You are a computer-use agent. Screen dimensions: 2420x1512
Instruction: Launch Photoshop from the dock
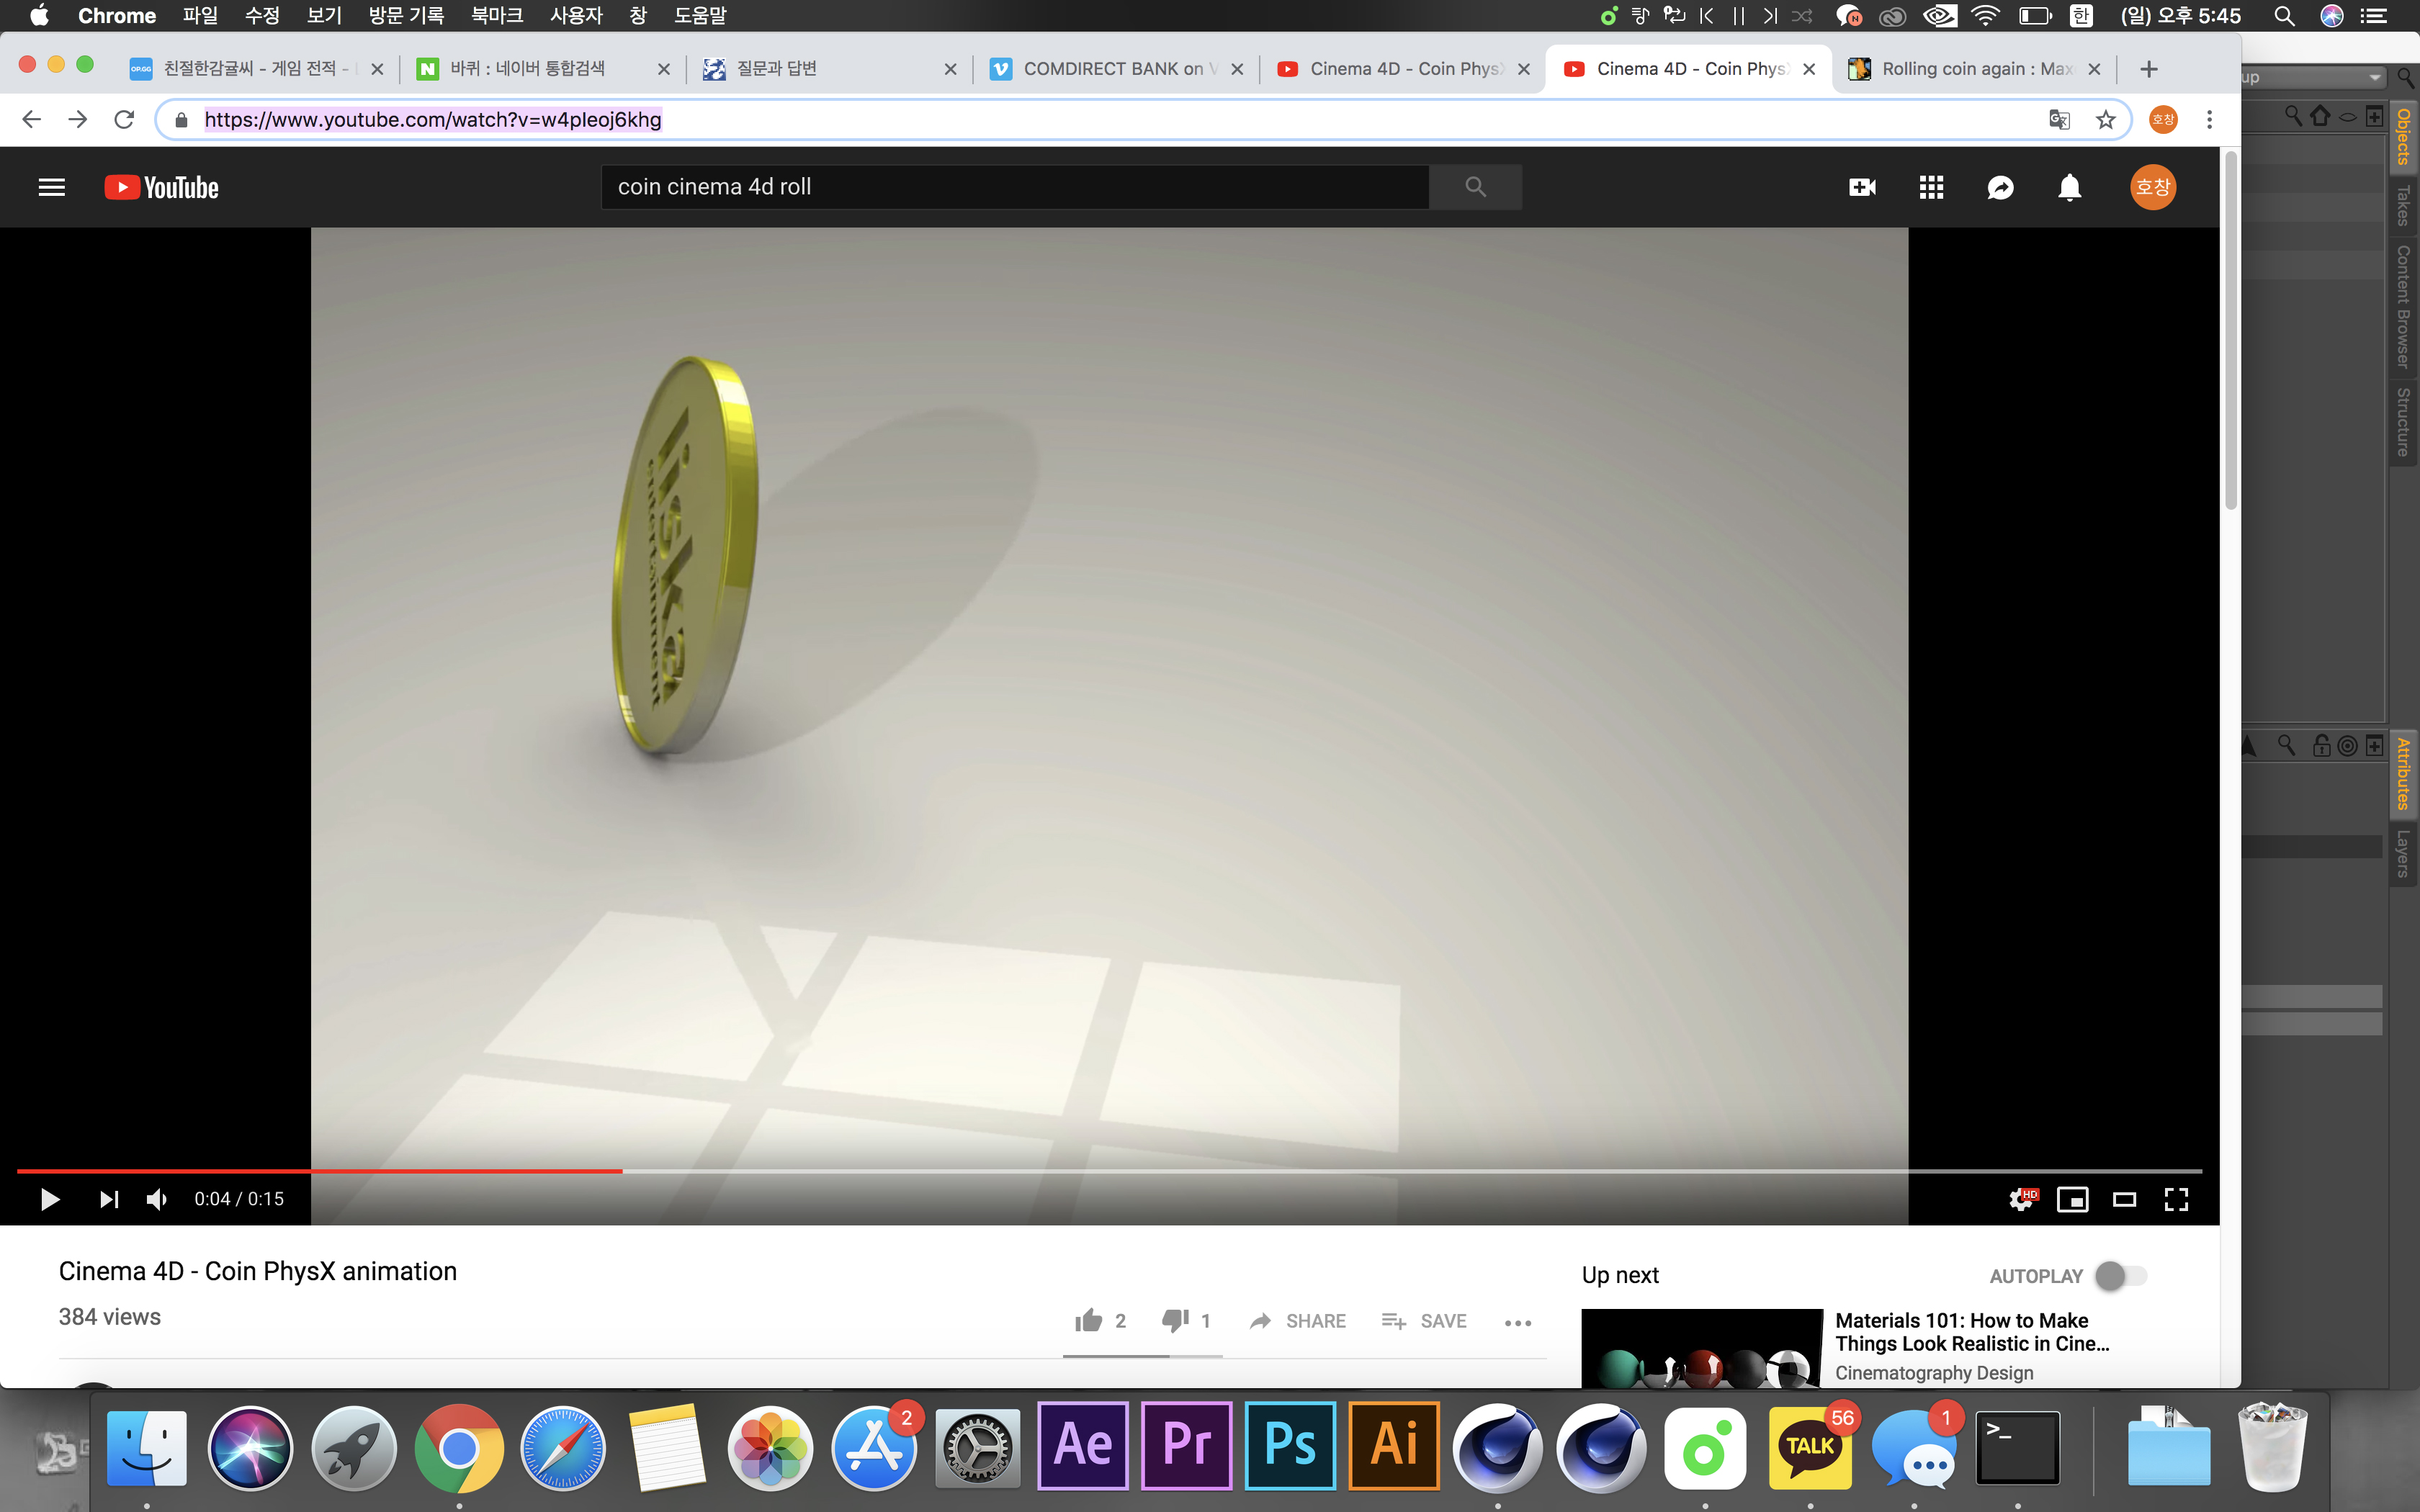pos(1290,1445)
